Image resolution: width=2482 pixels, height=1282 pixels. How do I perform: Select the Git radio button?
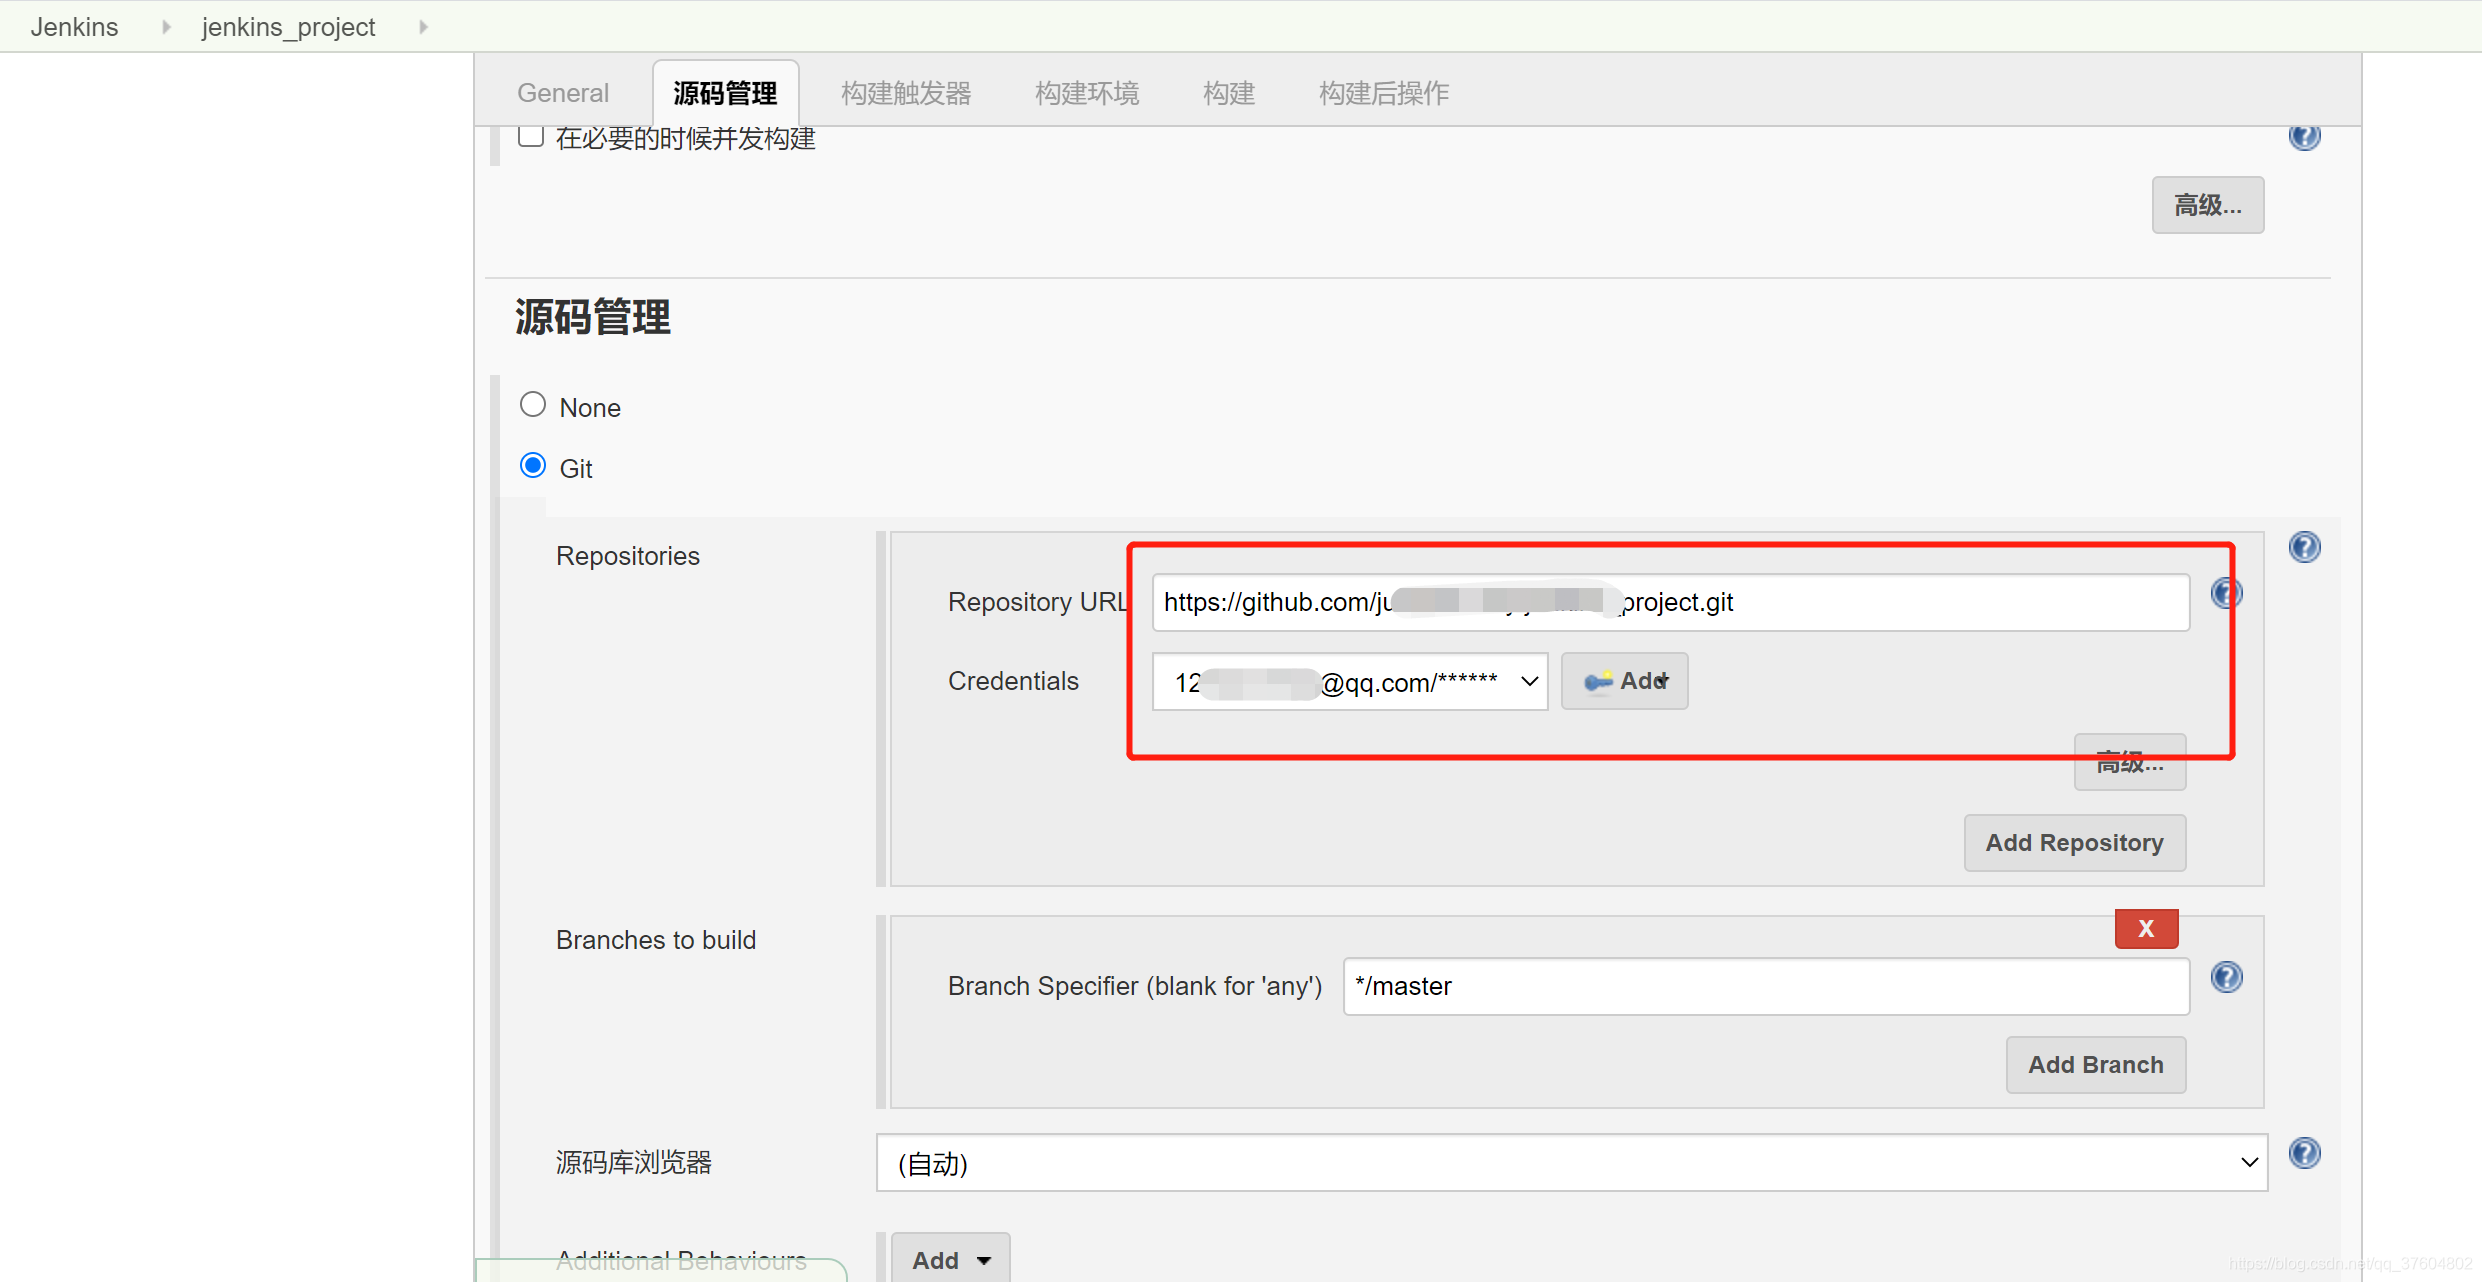[x=532, y=464]
